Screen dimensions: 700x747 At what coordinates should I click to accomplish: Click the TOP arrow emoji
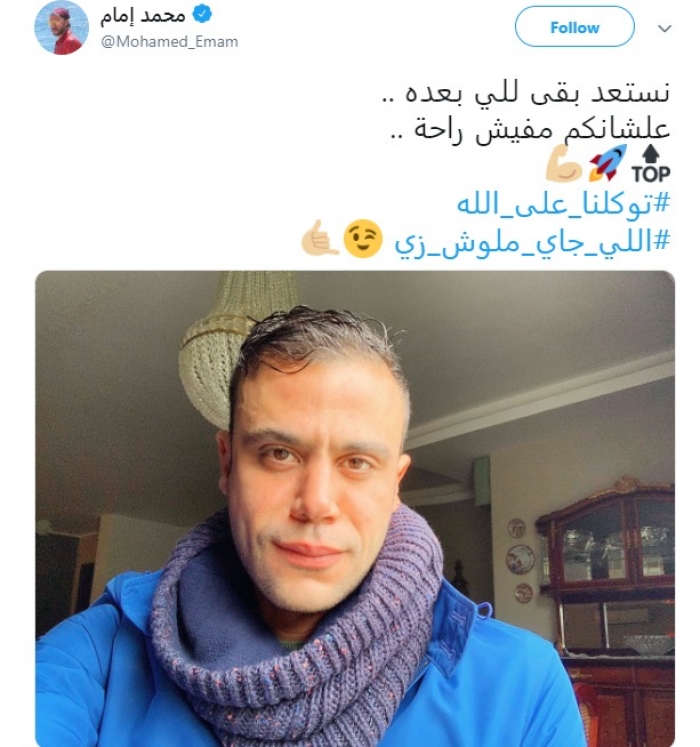(651, 165)
